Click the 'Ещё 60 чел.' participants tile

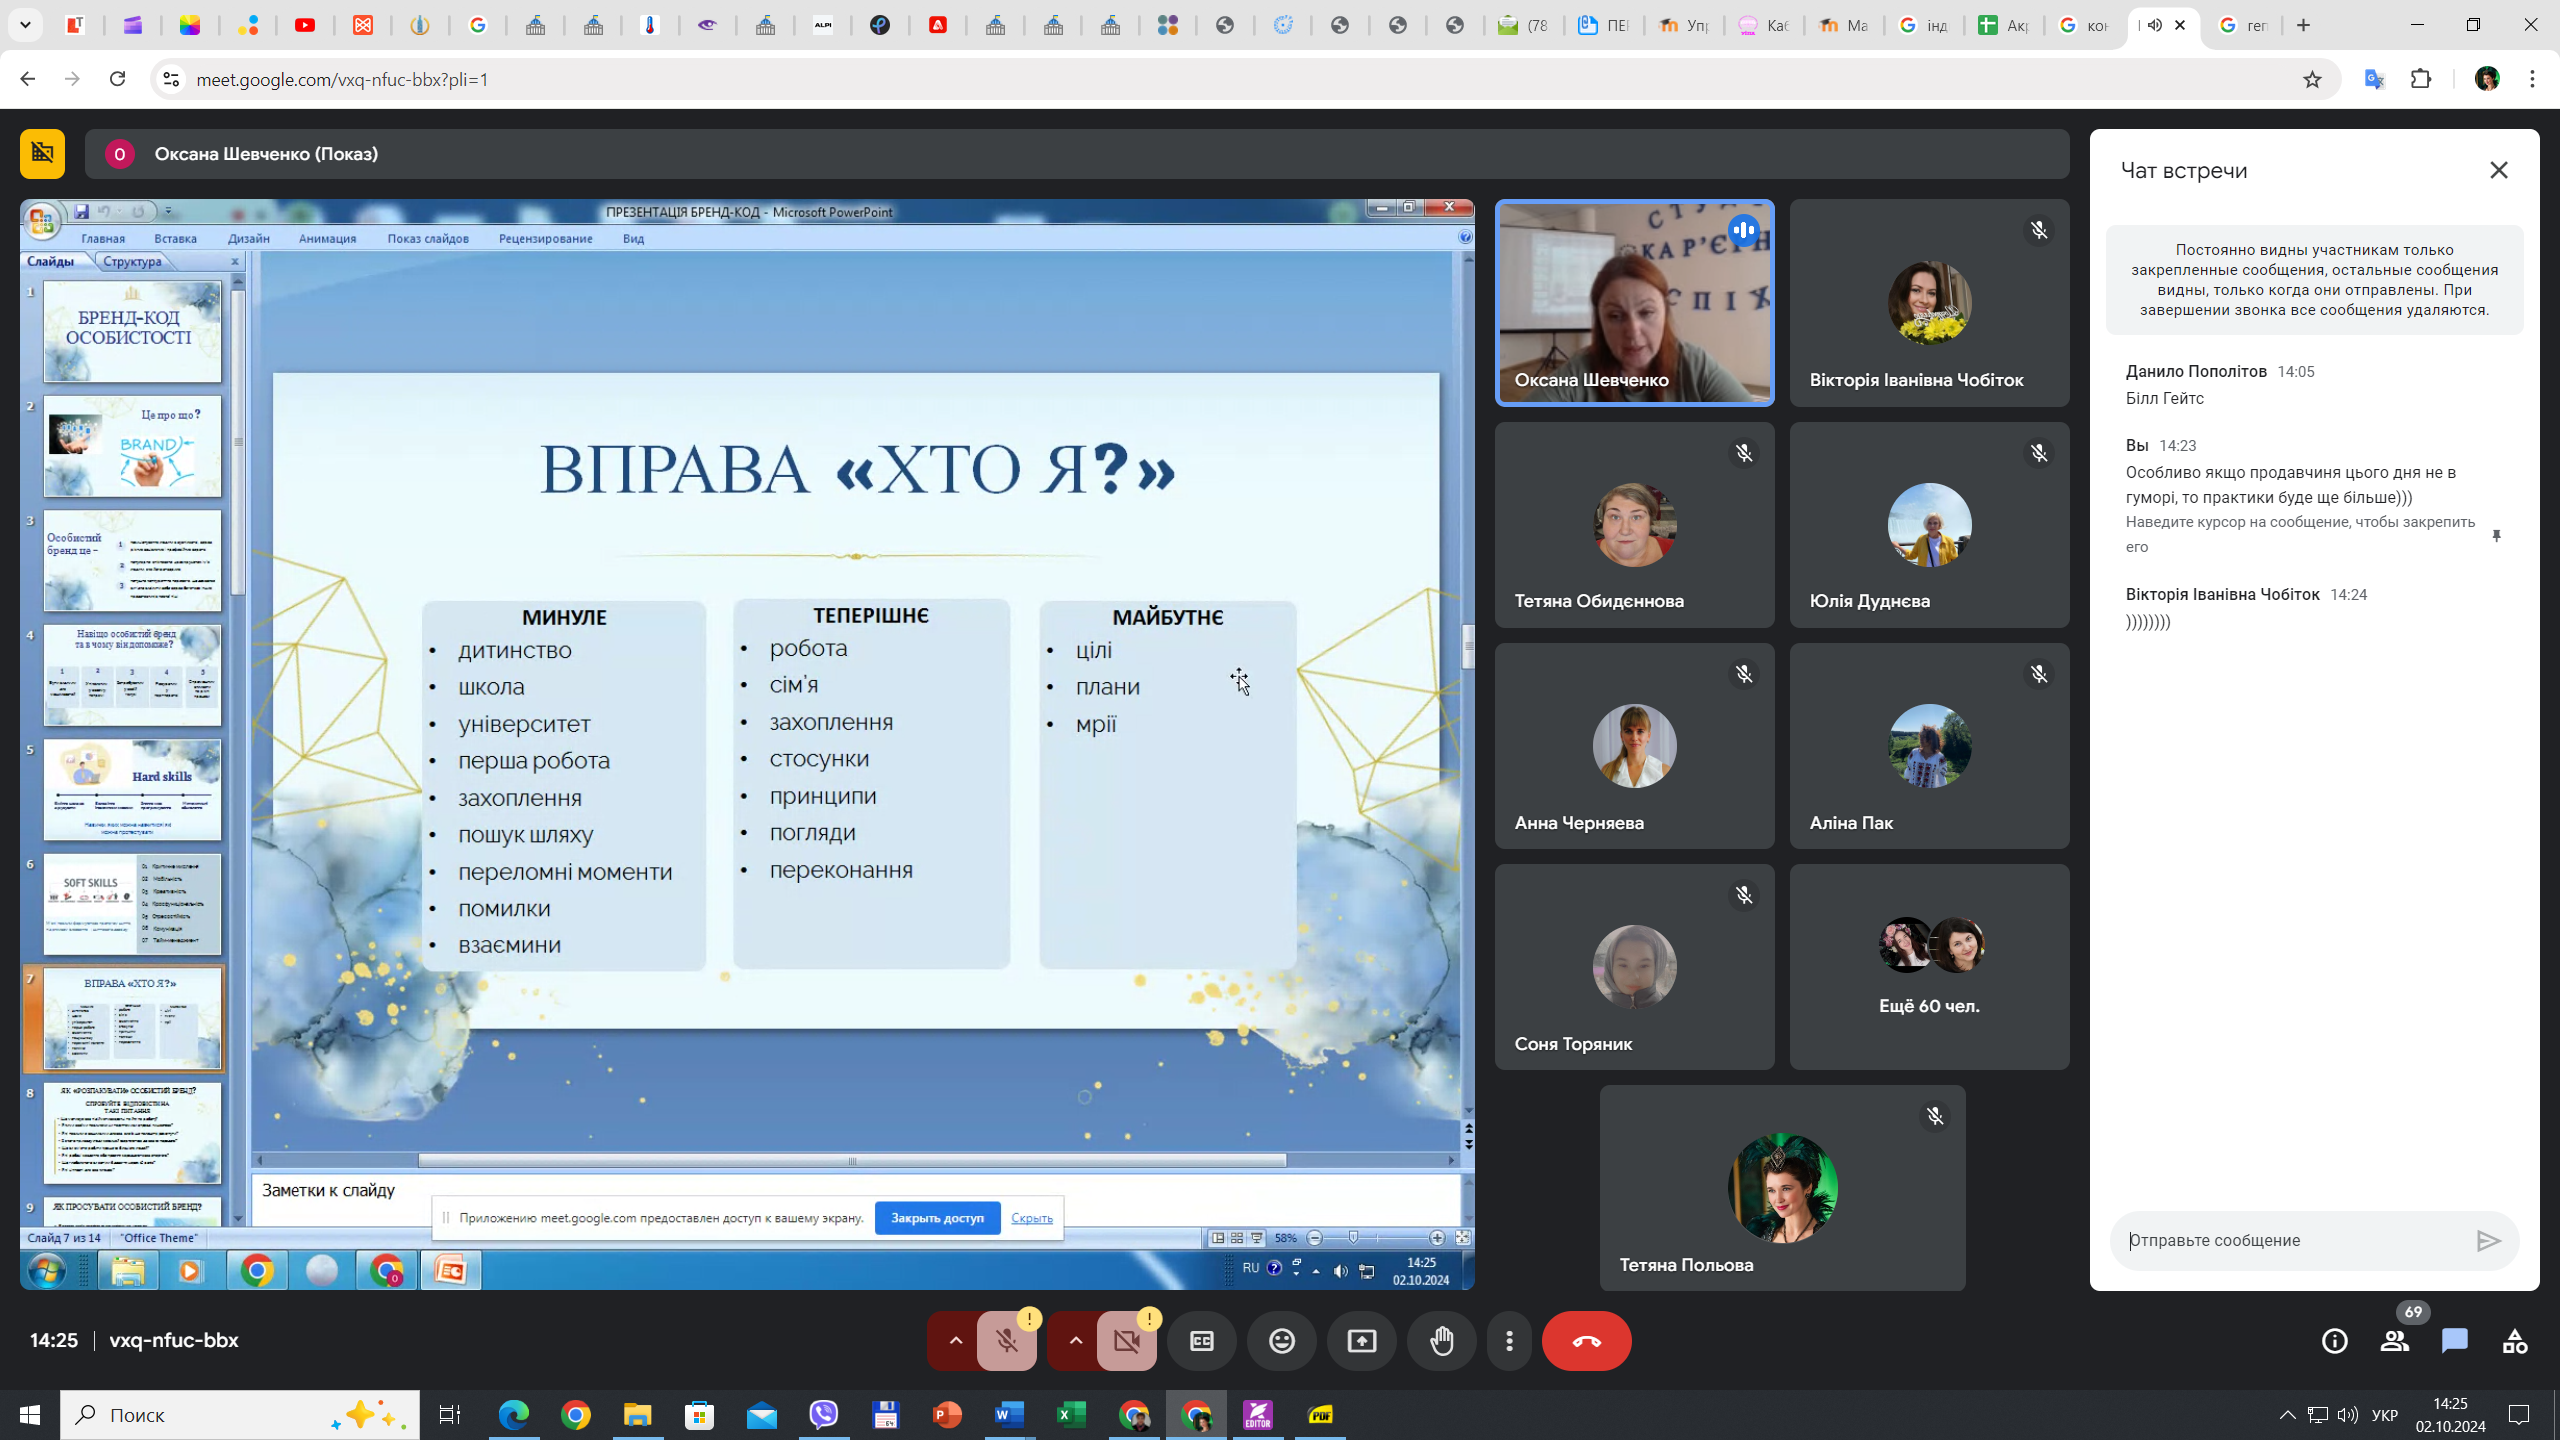1928,966
